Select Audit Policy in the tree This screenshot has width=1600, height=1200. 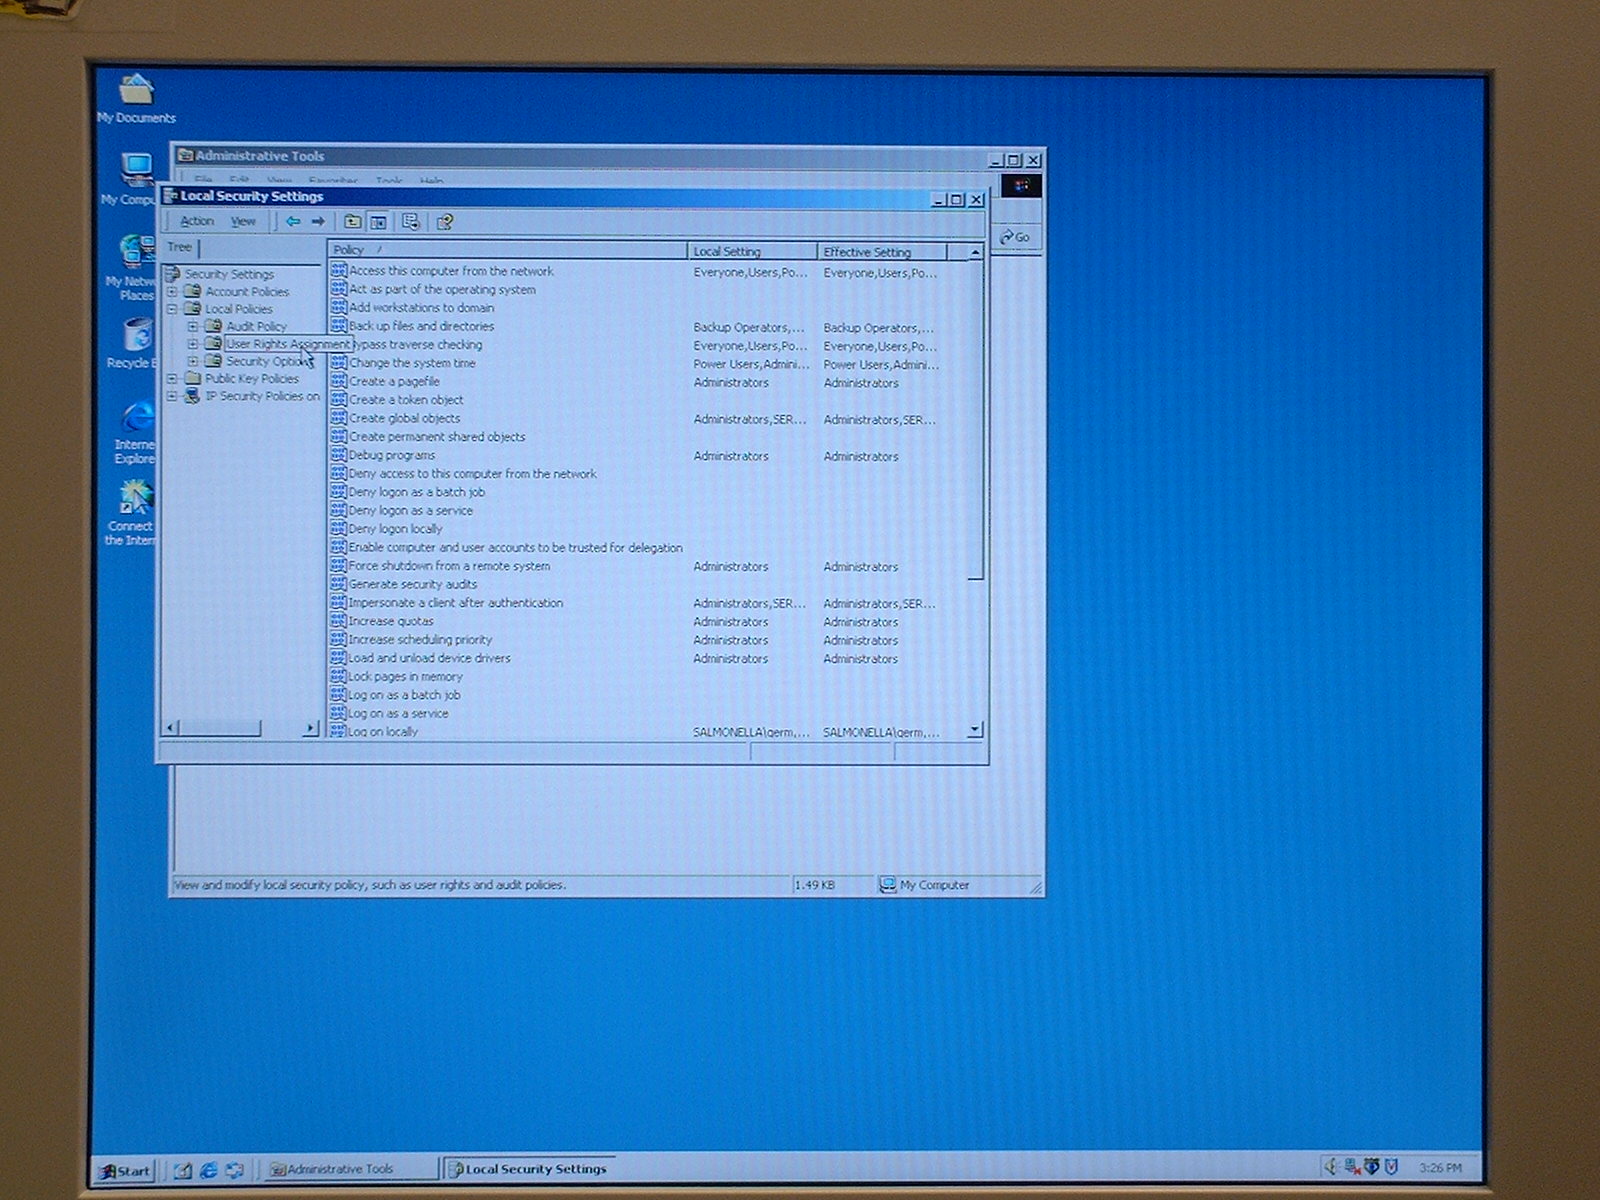tap(256, 327)
